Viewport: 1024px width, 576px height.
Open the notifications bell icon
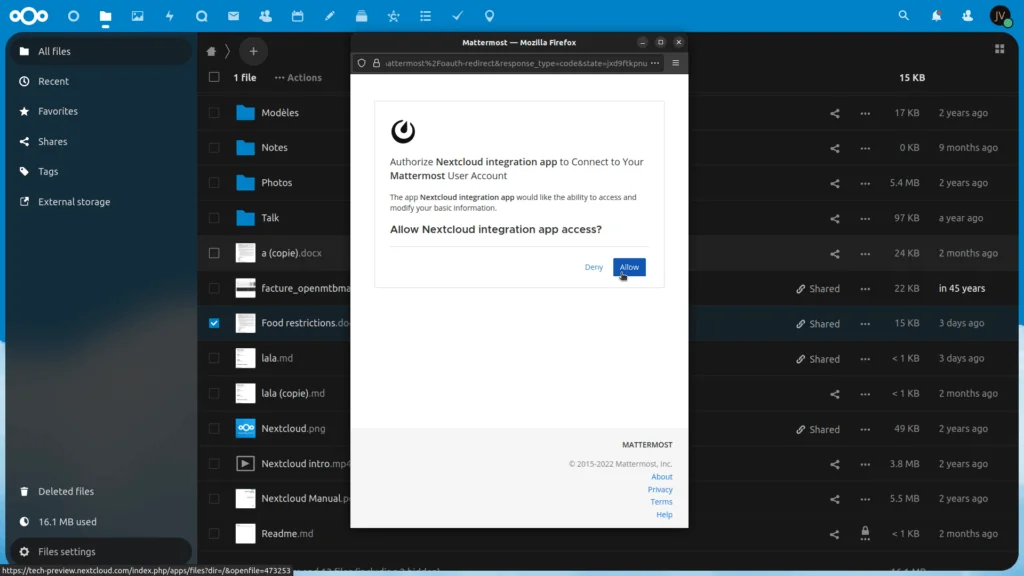(x=936, y=16)
